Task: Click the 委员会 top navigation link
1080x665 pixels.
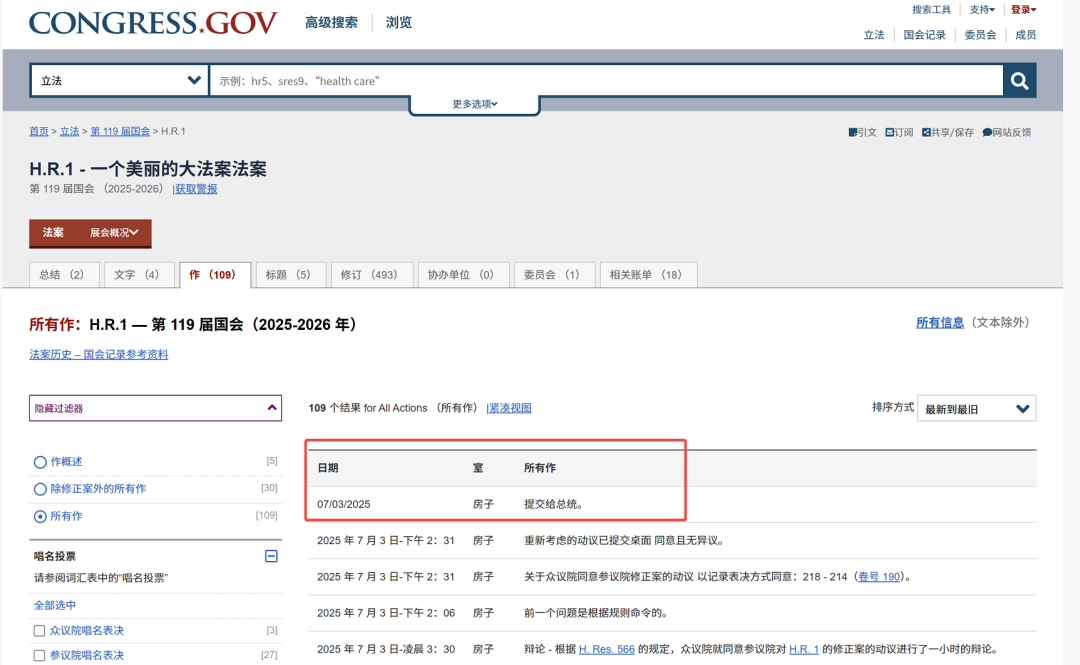Action: coord(980,35)
